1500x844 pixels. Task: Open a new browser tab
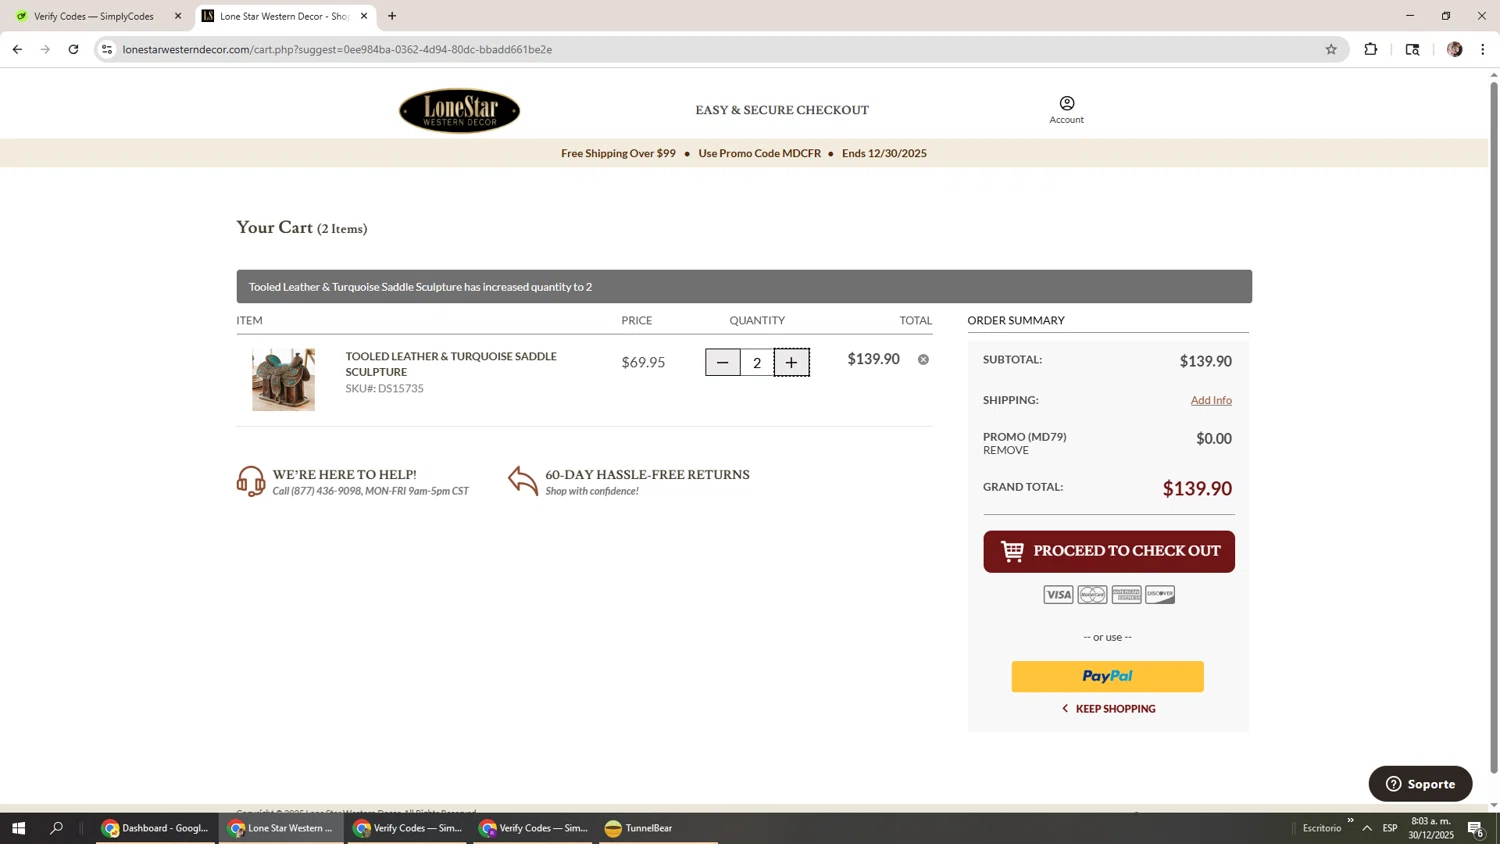click(x=392, y=16)
